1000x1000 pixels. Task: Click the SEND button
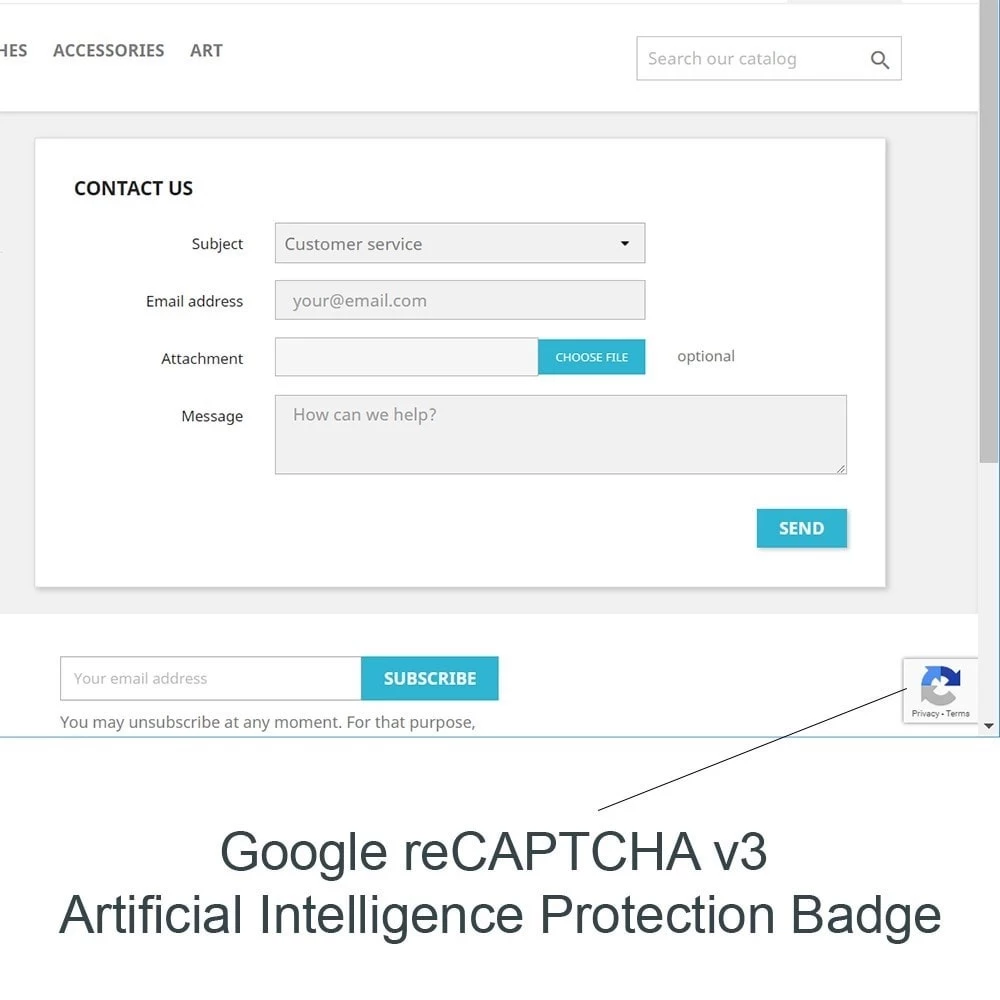point(802,528)
